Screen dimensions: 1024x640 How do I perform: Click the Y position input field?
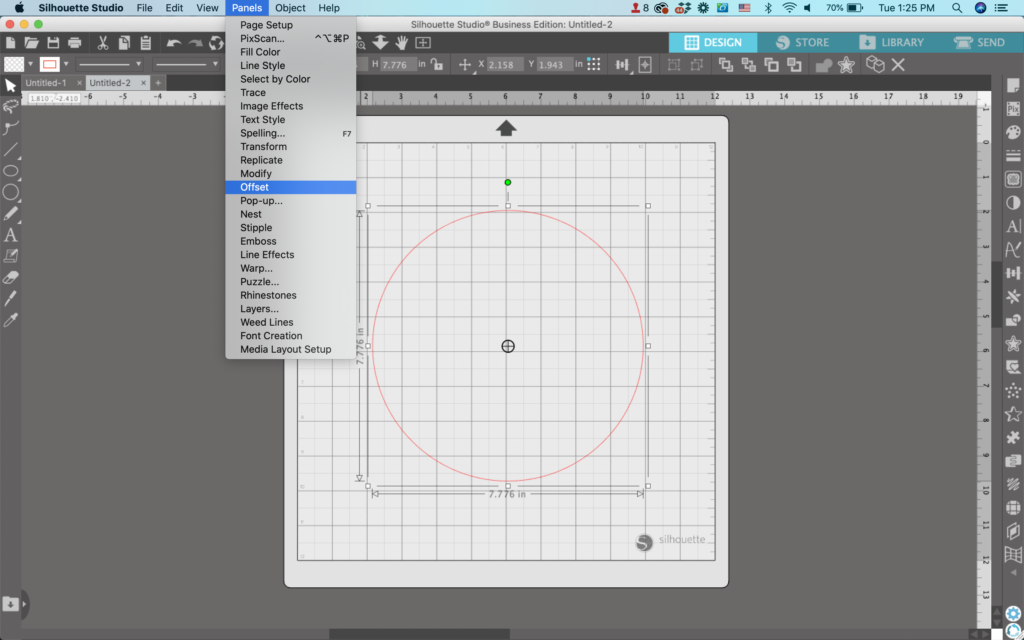(x=555, y=65)
